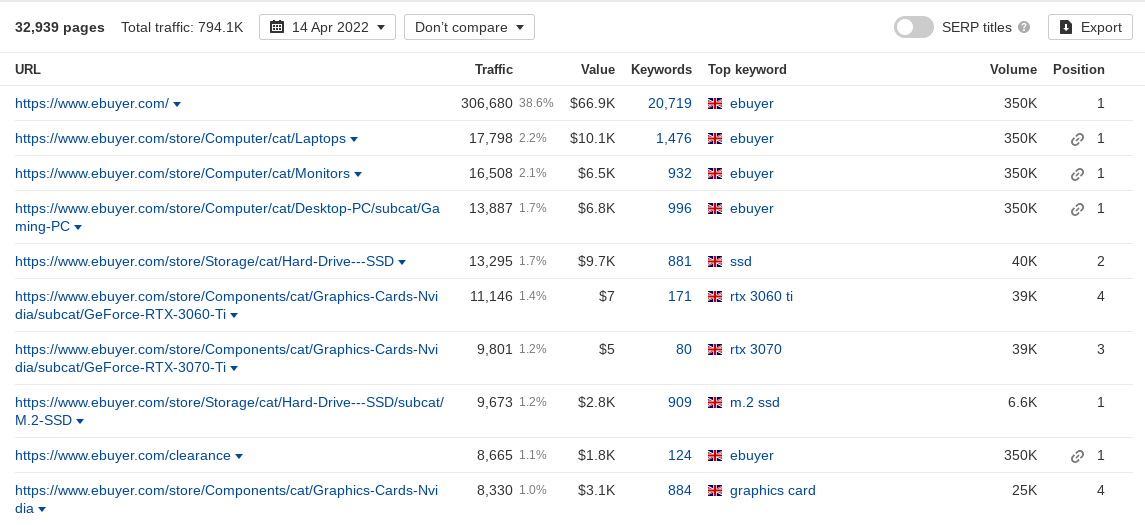This screenshot has height=525, width=1145.
Task: Click the rtx 3060 ti keyword link
Action: click(761, 296)
